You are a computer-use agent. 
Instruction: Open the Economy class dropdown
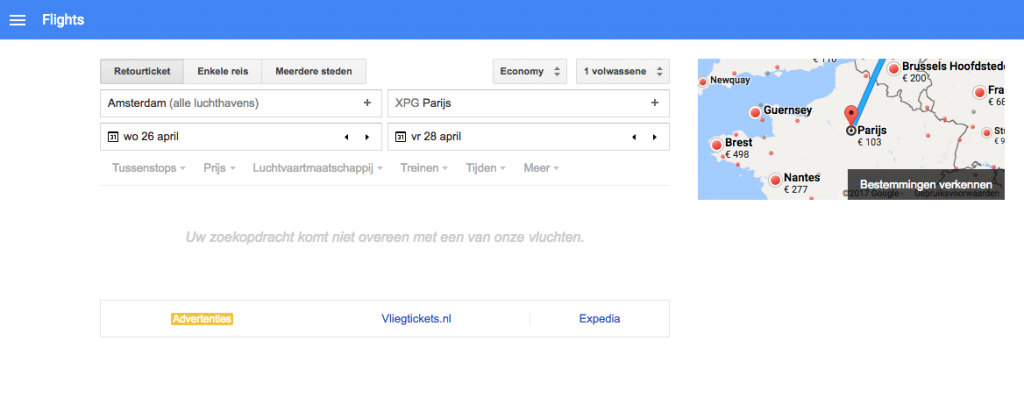click(x=530, y=71)
